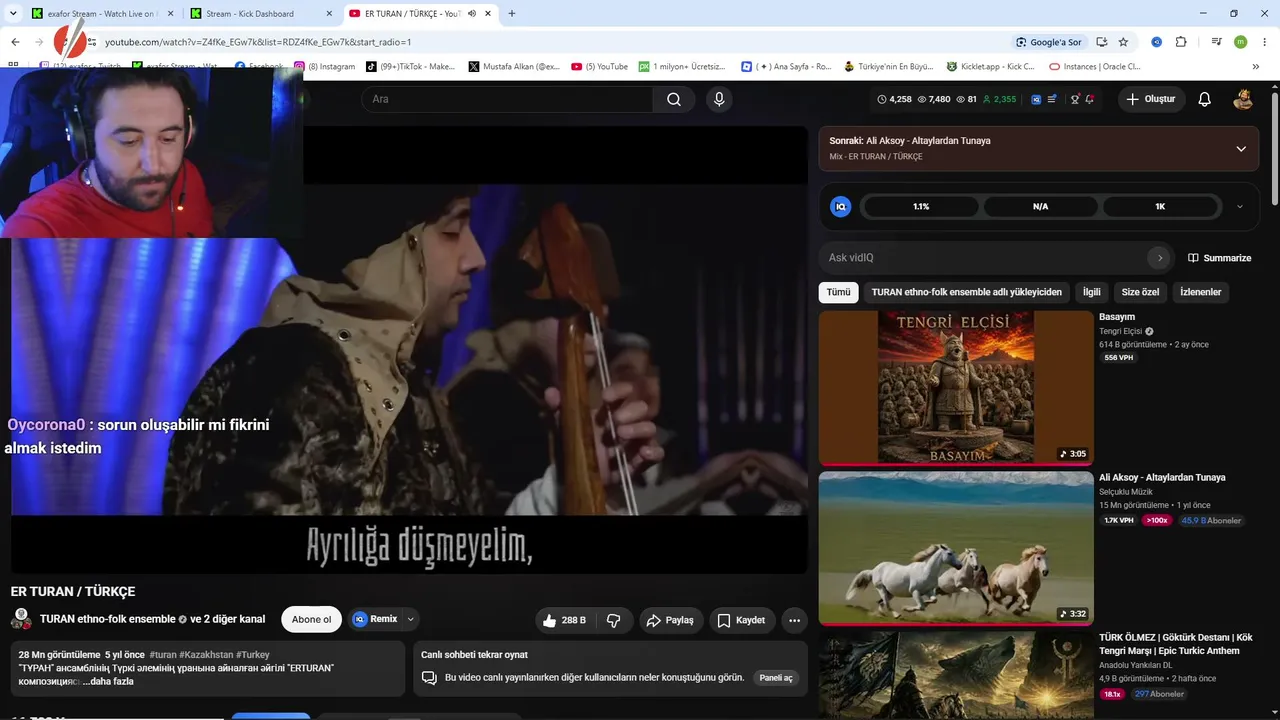Bookmark this page with the star icon

pos(1123,42)
